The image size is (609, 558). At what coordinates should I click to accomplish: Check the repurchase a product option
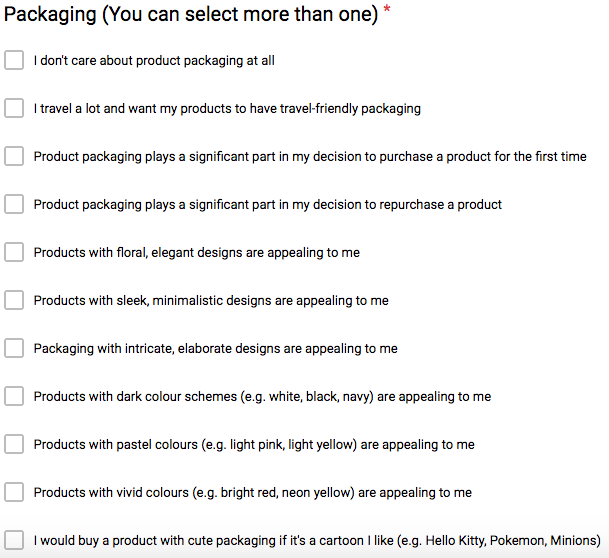click(14, 204)
